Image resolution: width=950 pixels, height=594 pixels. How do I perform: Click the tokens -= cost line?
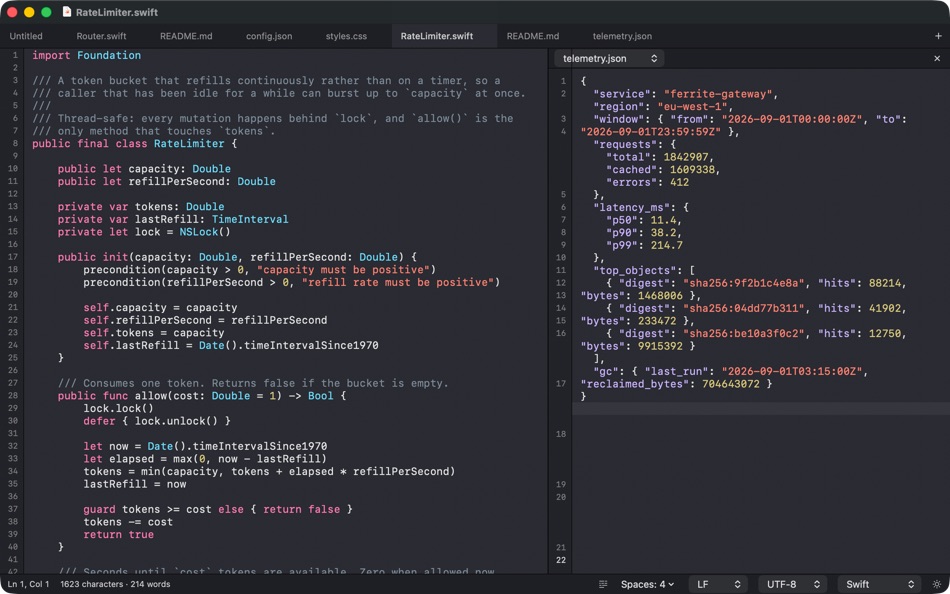point(128,522)
